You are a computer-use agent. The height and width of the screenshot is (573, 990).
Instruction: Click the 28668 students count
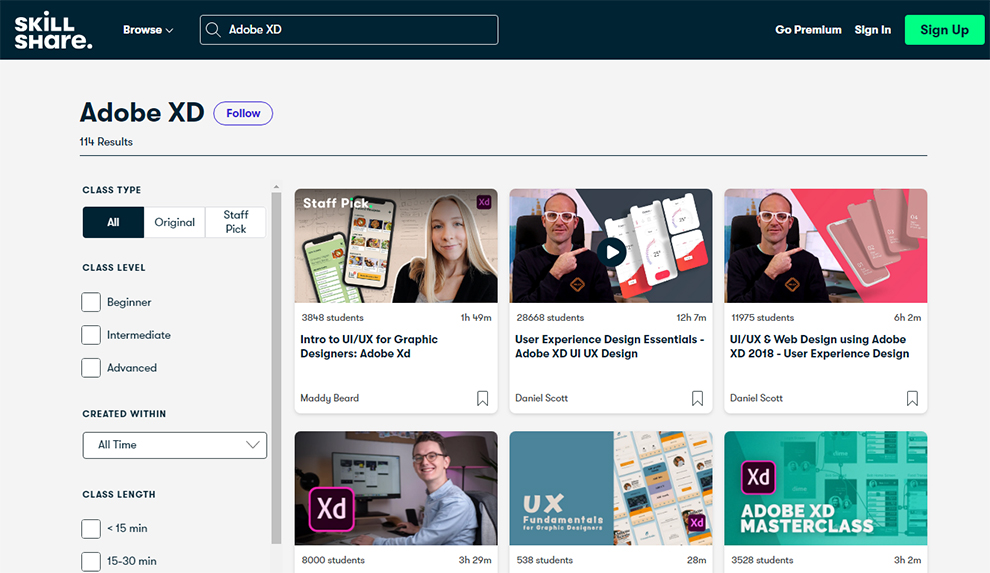(550, 317)
